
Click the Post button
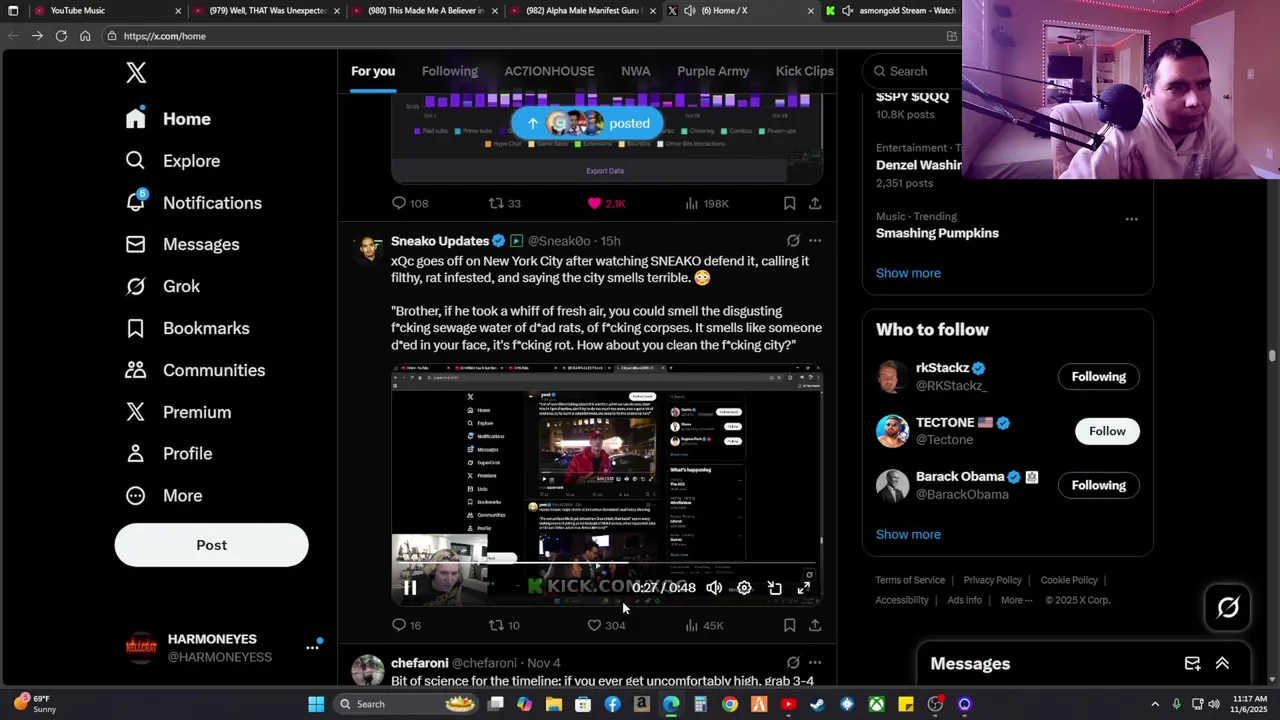coord(211,545)
